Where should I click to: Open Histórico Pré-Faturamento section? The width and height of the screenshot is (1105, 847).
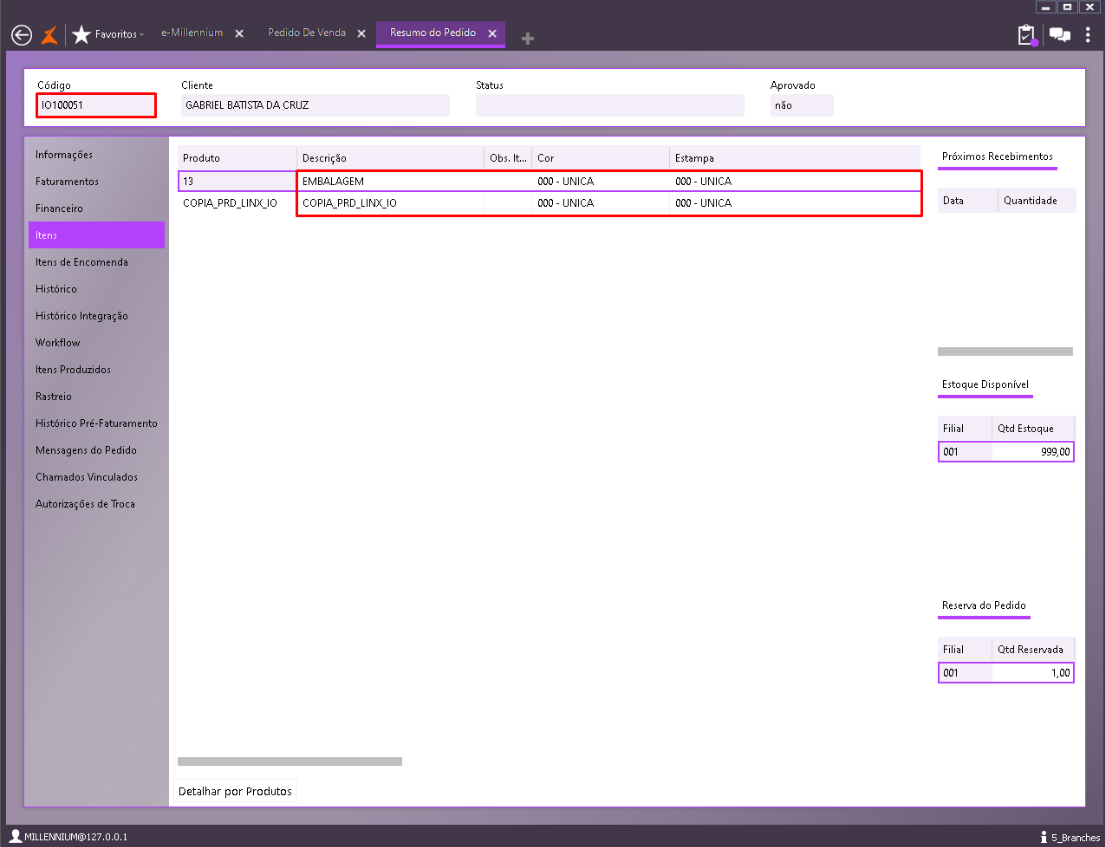[x=97, y=423]
